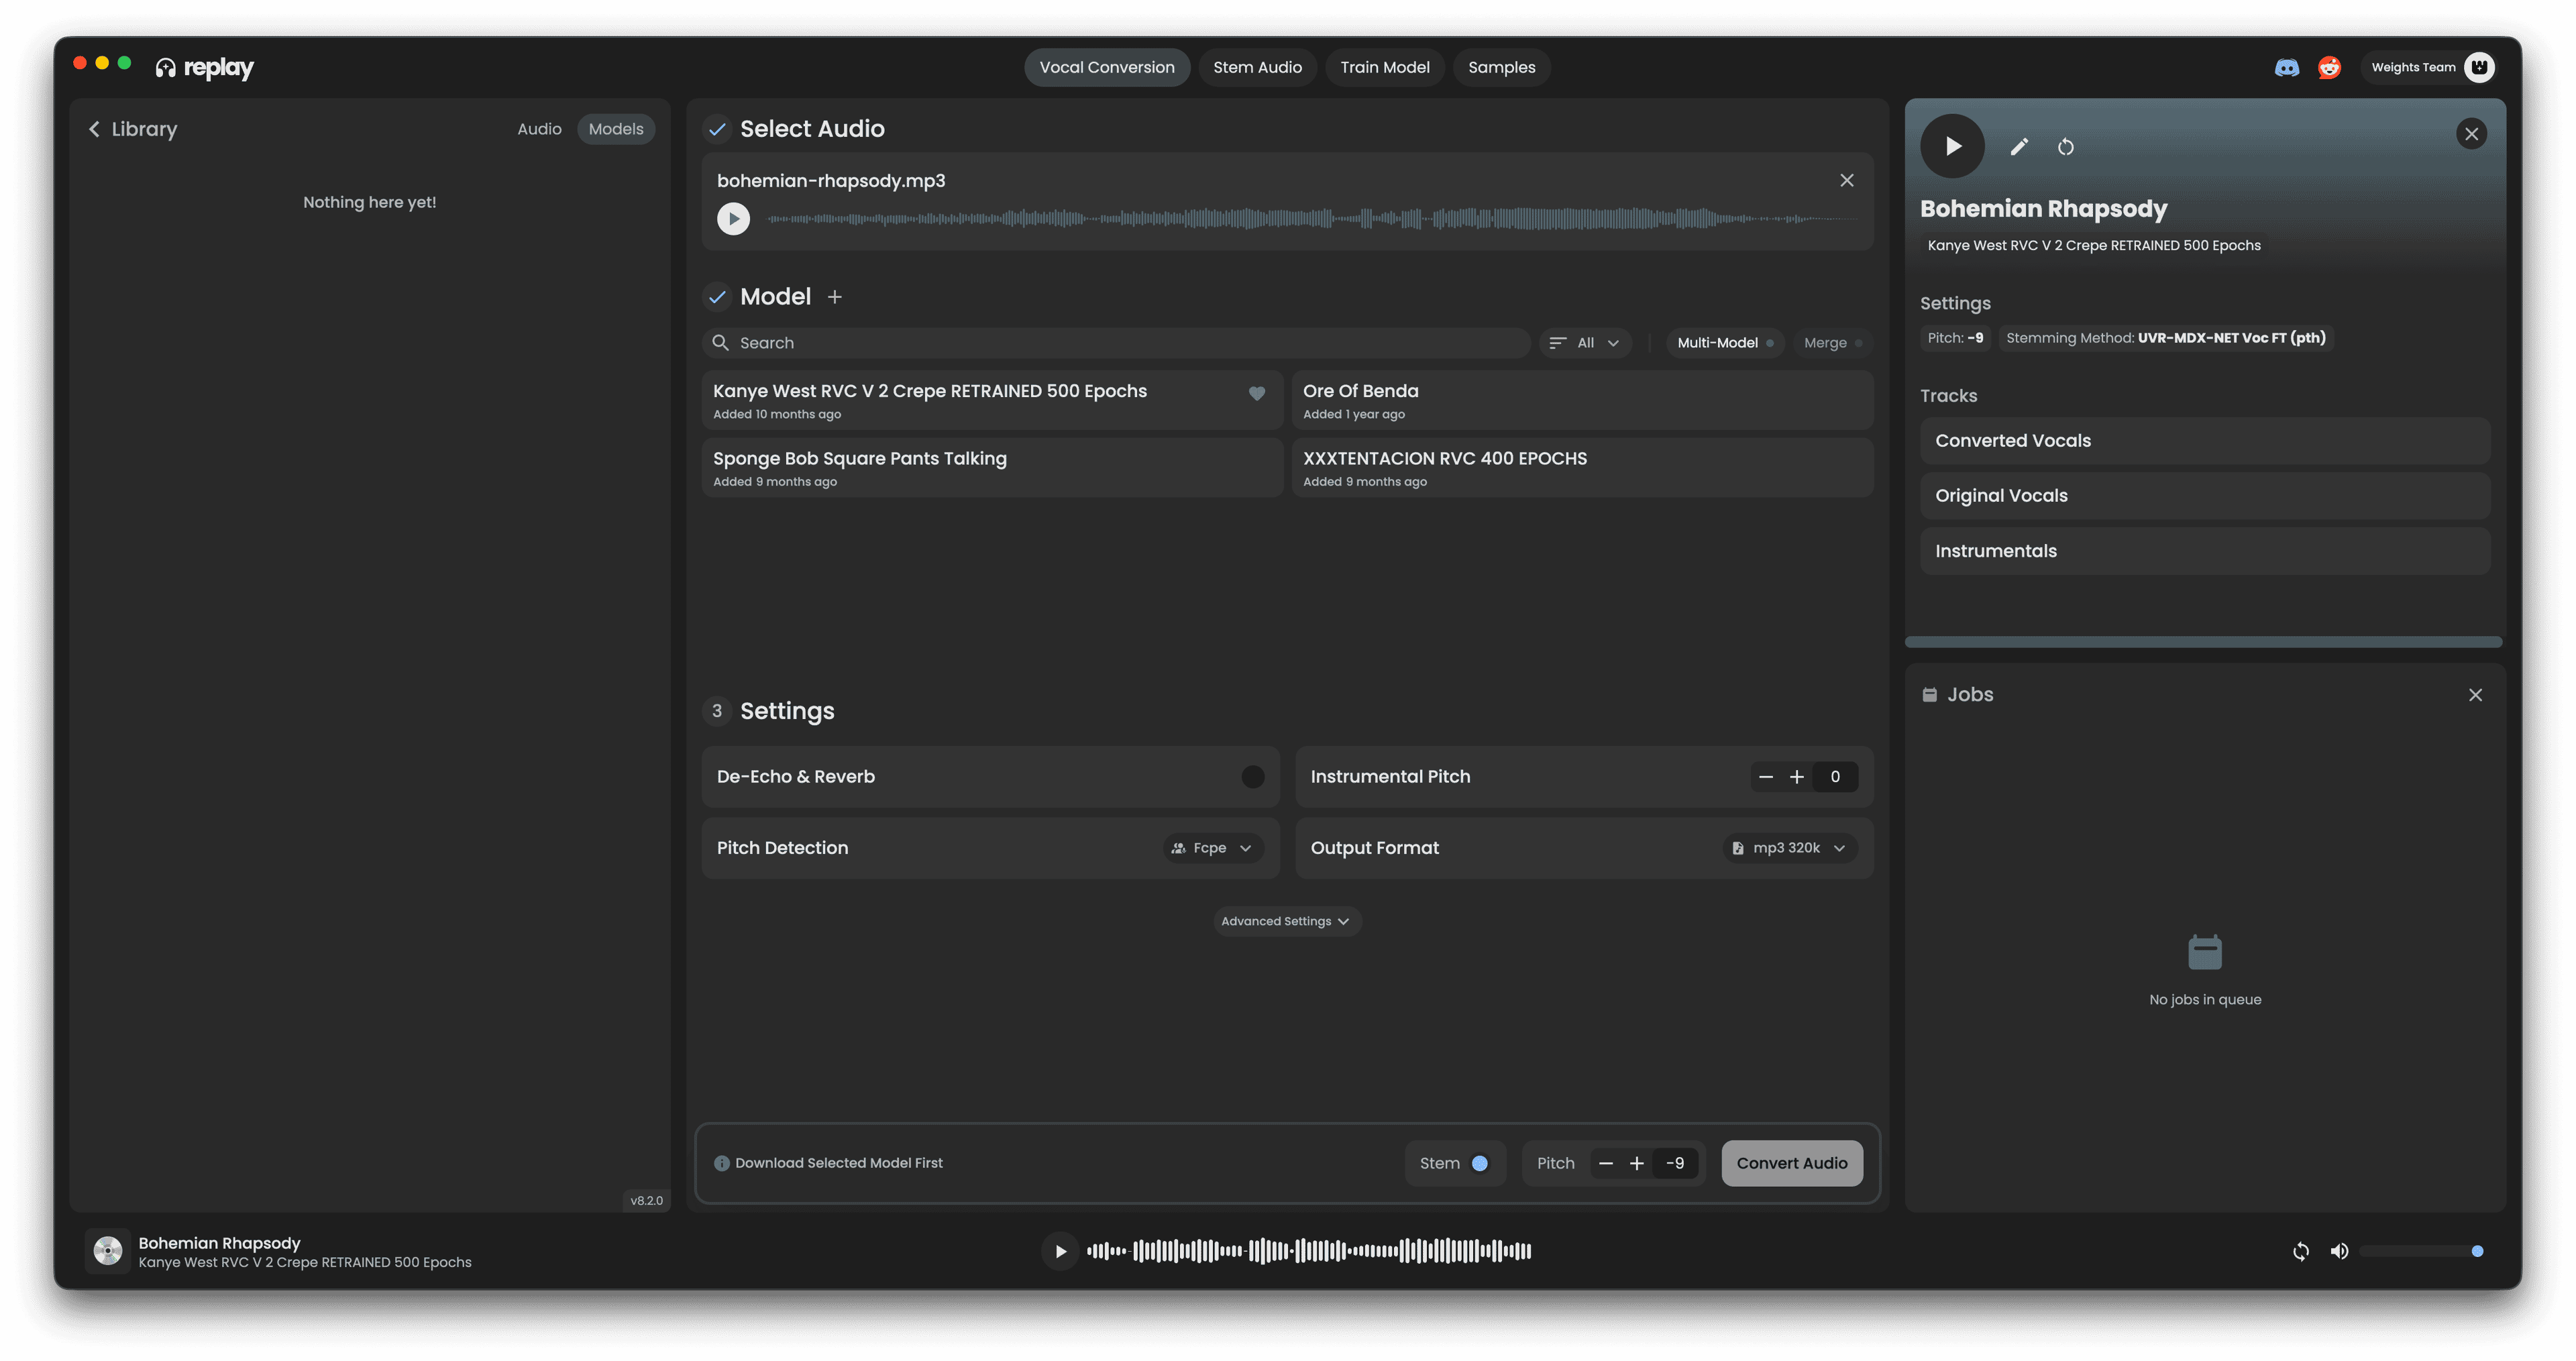Remove bohemian-rhapsody.mp3 from Select Audio
The width and height of the screenshot is (2576, 1361).
pyautogui.click(x=1846, y=180)
